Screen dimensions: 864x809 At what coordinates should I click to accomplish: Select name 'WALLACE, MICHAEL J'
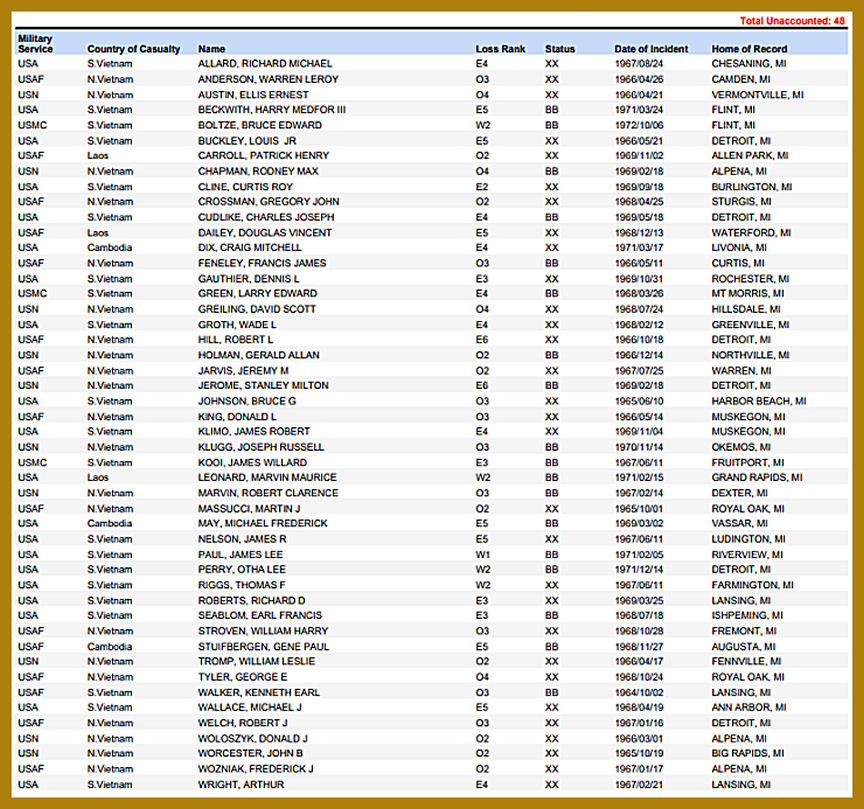click(x=250, y=708)
